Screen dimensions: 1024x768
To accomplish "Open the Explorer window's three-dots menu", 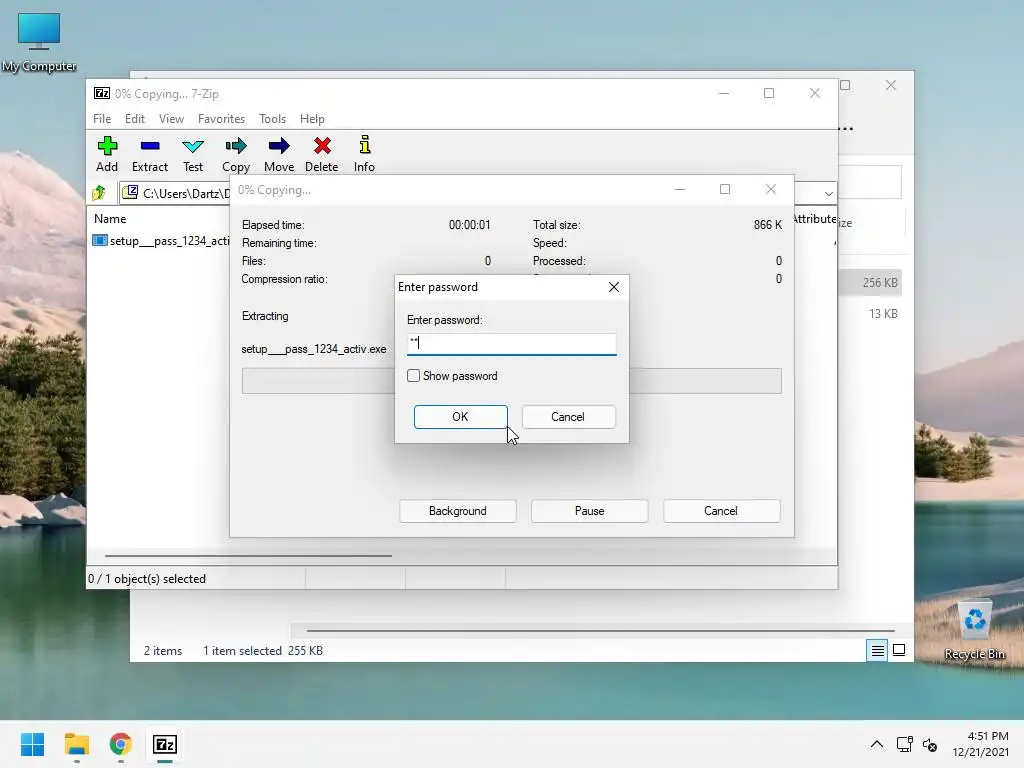I will point(846,129).
